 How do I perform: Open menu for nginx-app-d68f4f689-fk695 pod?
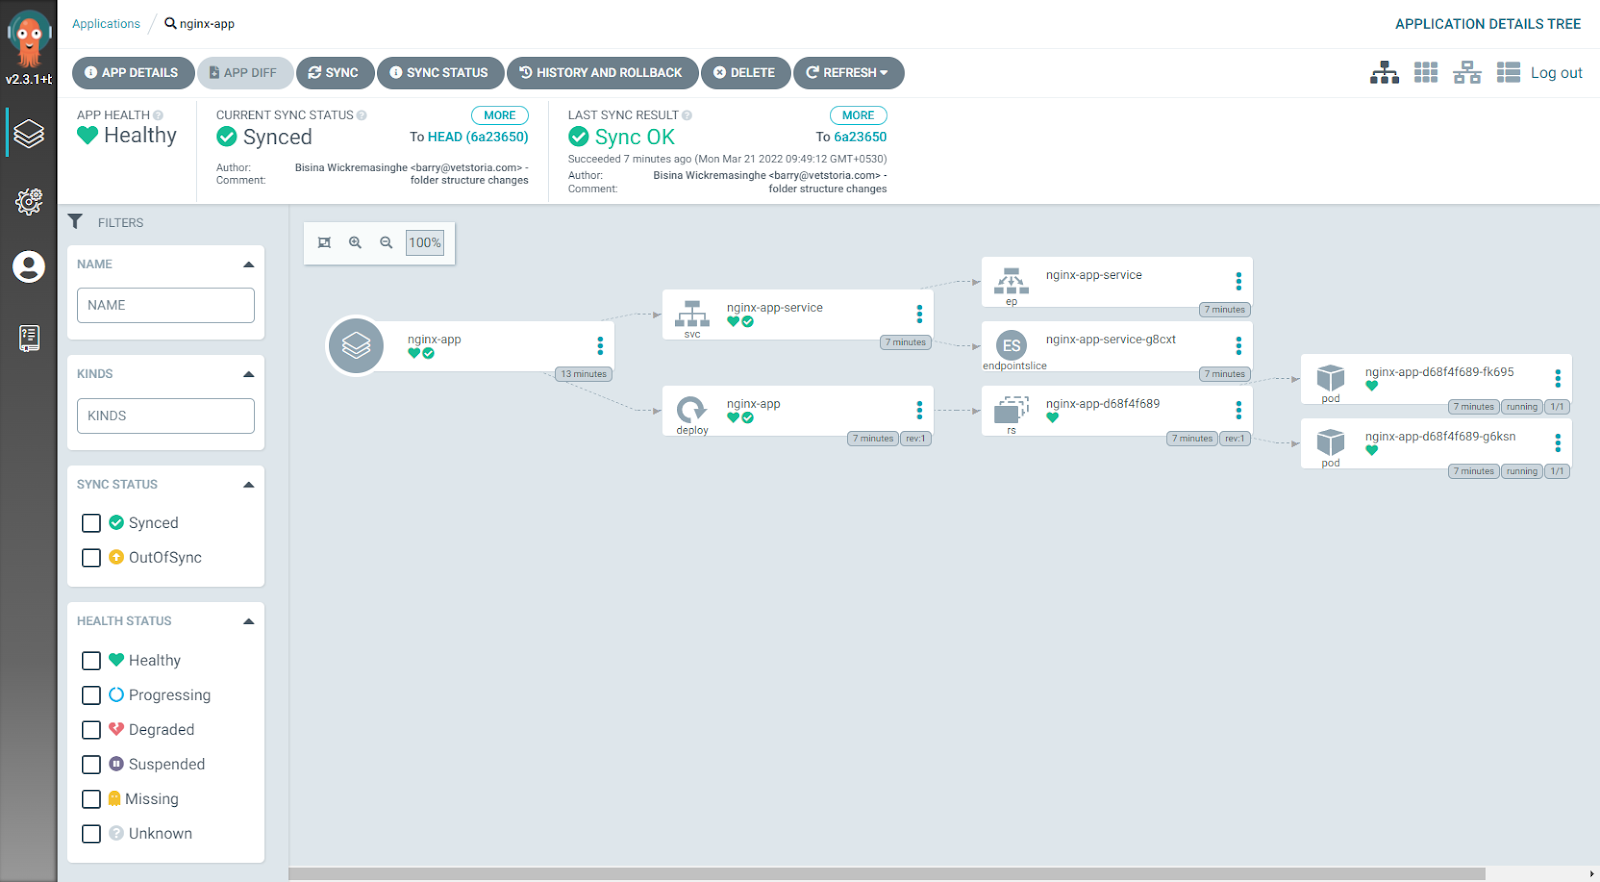pyautogui.click(x=1557, y=378)
